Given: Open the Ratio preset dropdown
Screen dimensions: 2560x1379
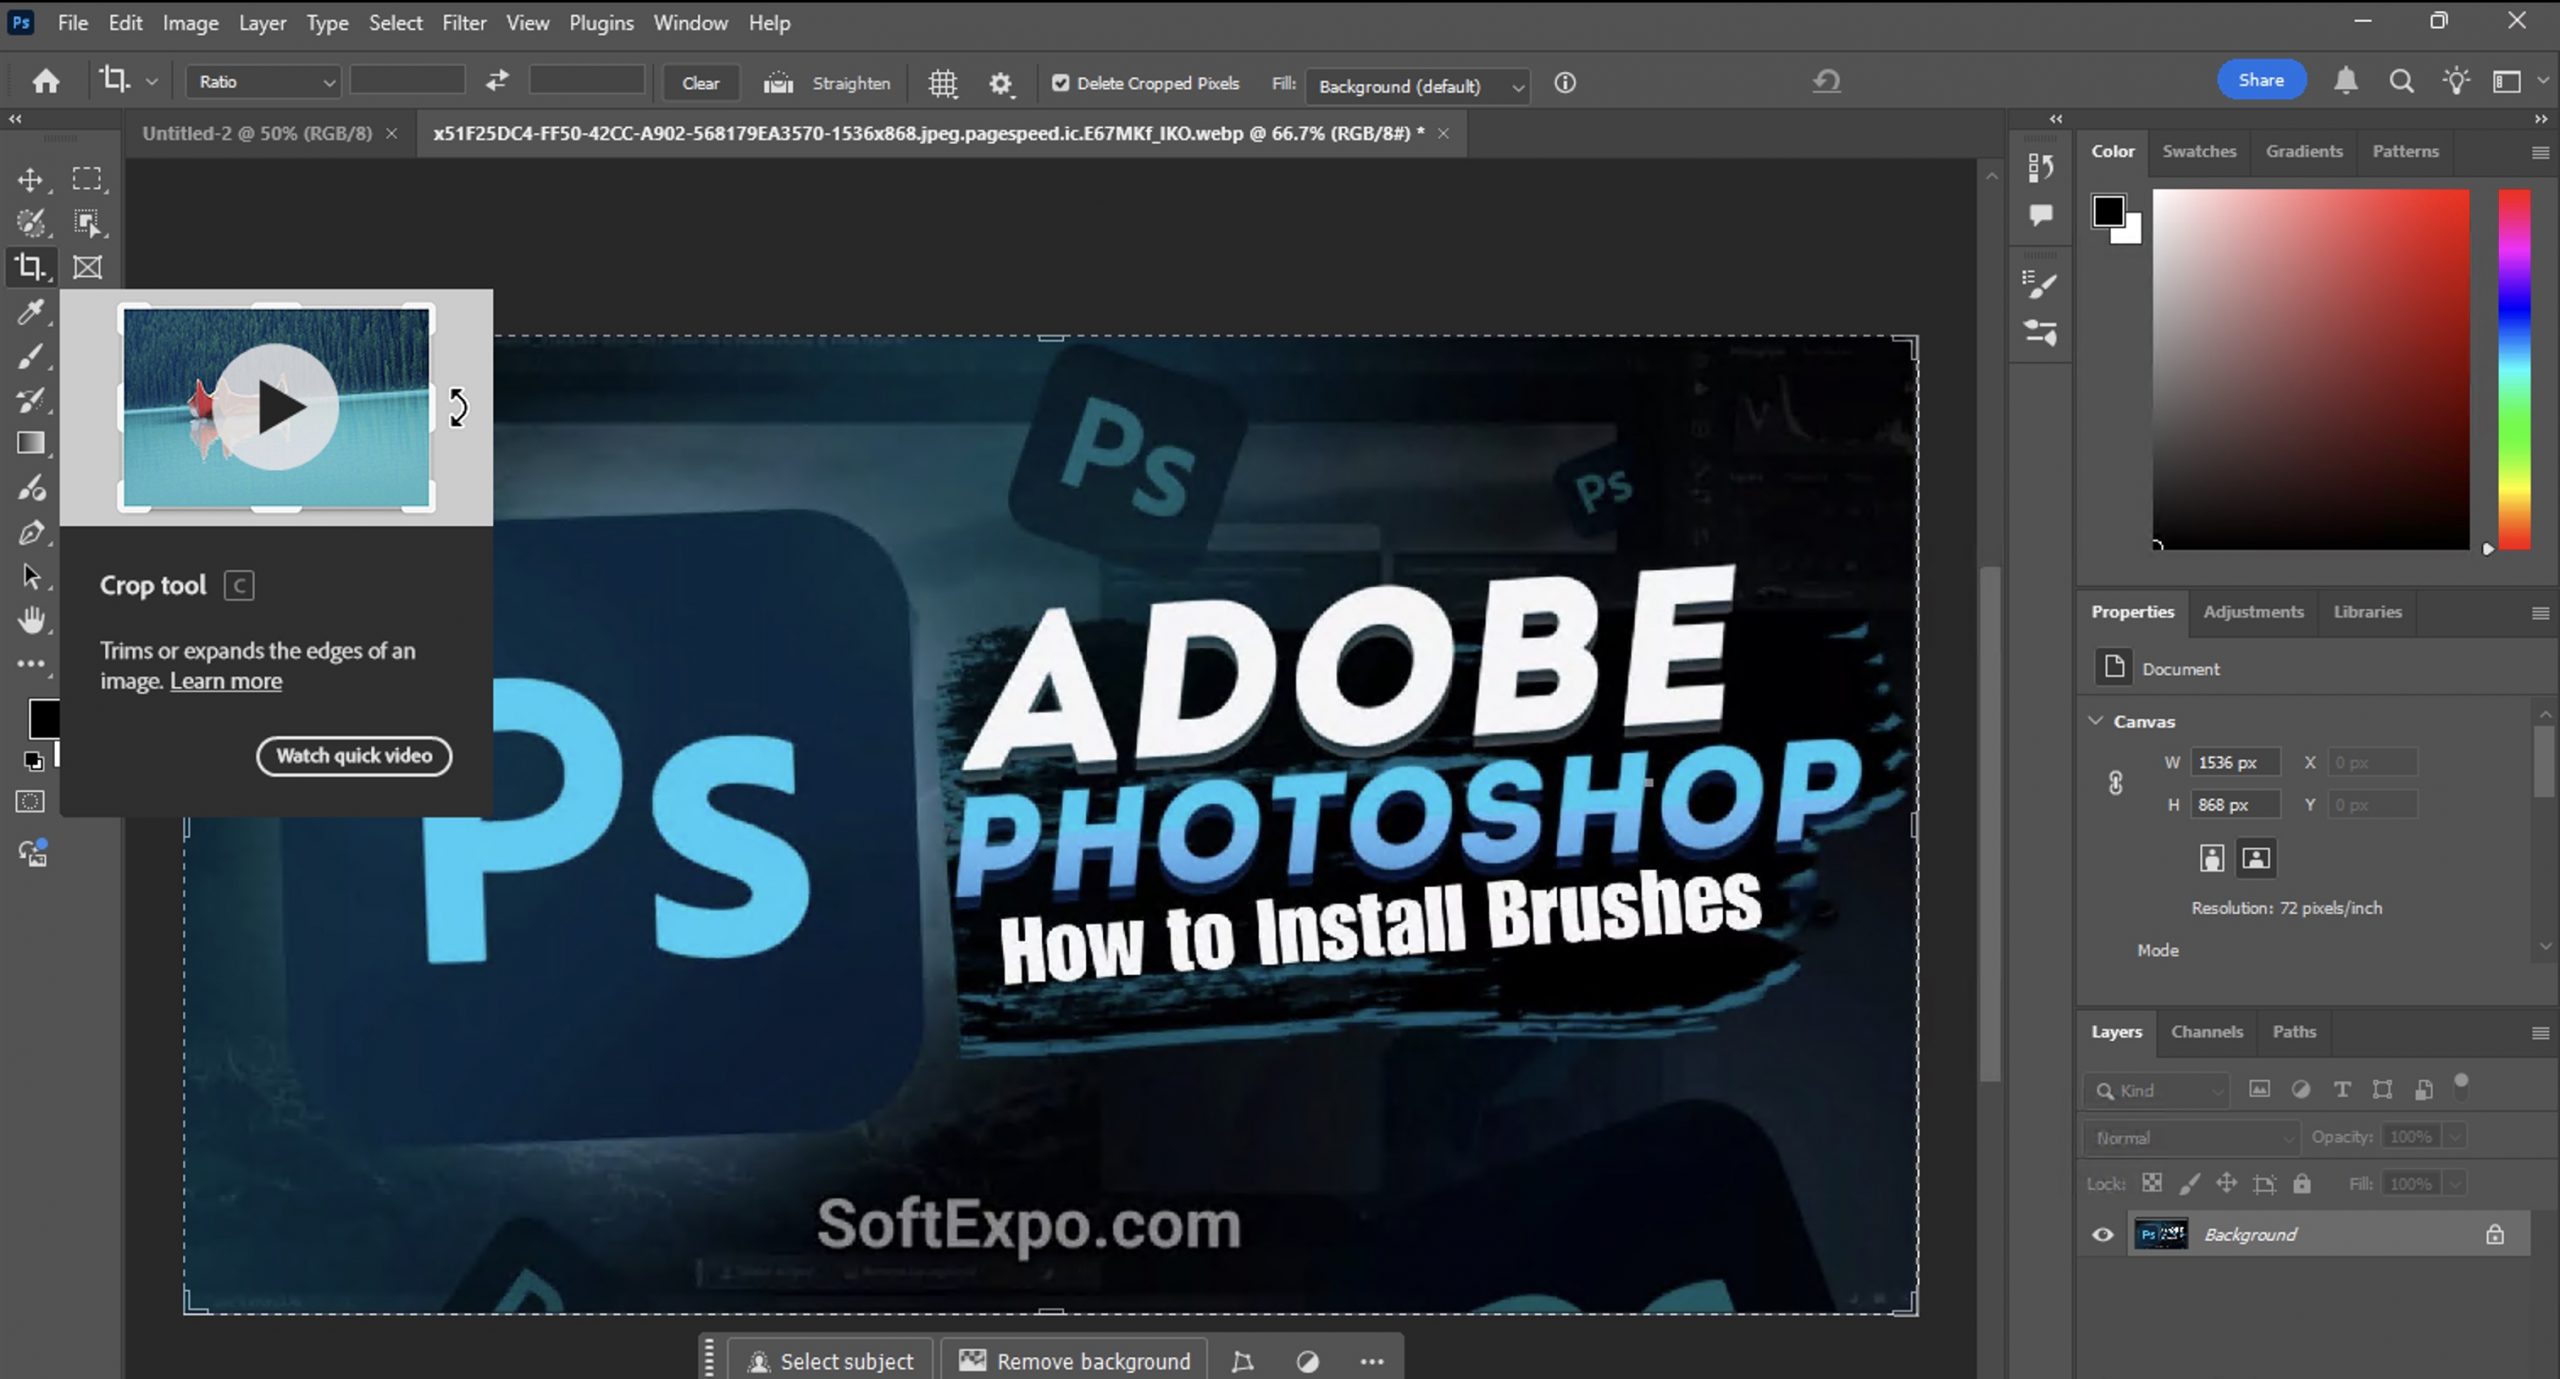Looking at the screenshot, I should (263, 82).
